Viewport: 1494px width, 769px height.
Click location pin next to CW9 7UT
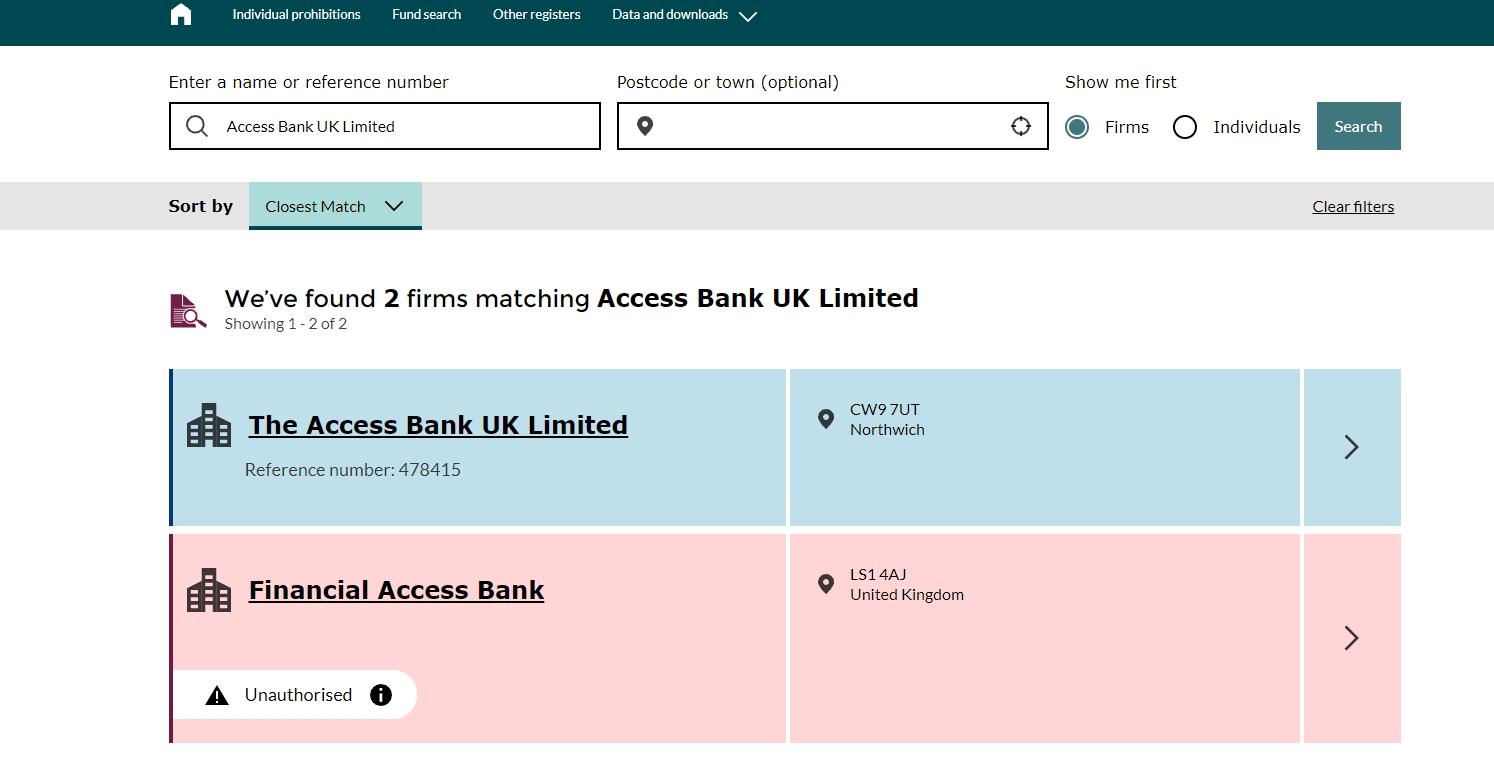[x=826, y=419]
